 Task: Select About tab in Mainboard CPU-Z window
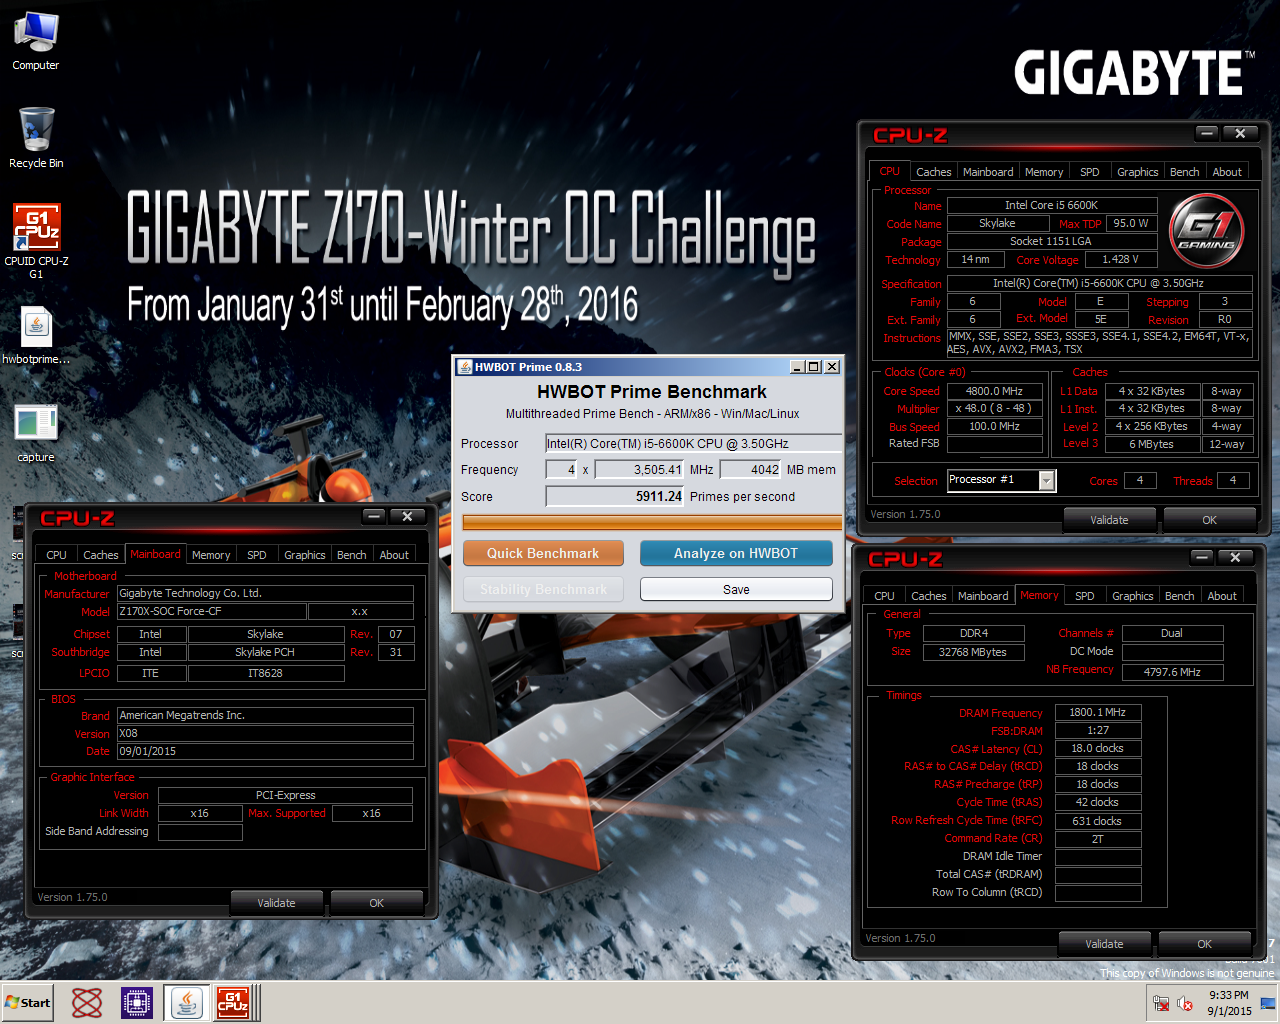pyautogui.click(x=394, y=555)
